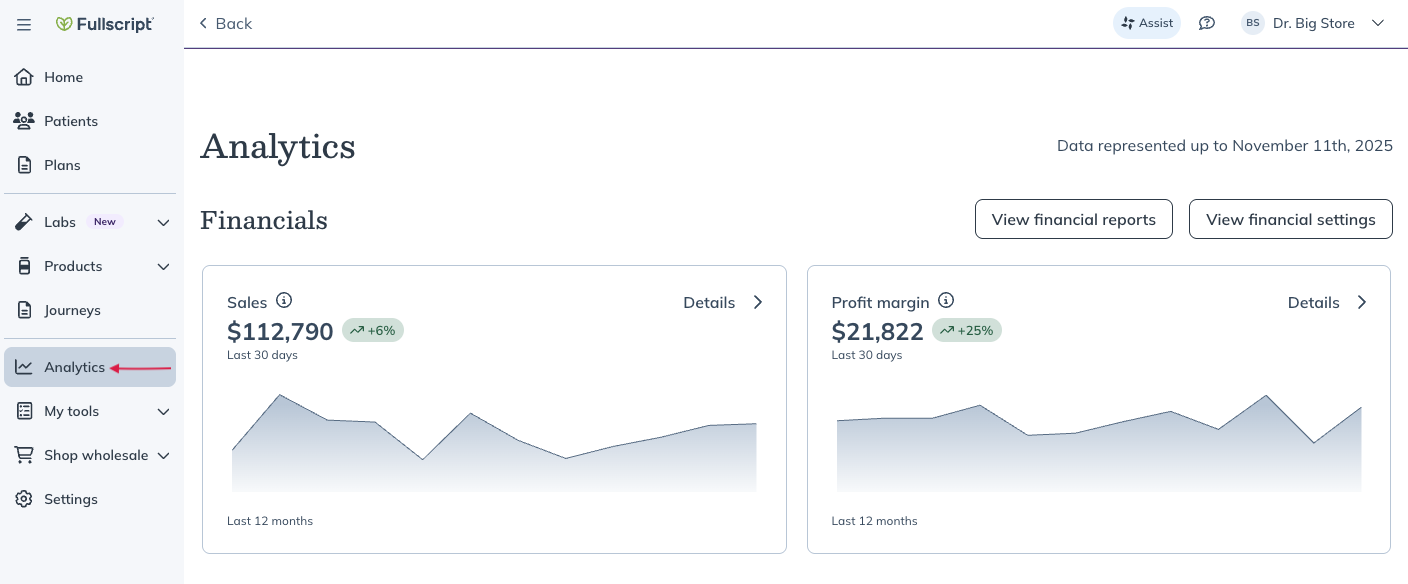Expand the Labs submenu chevron
The image size is (1408, 584).
click(x=164, y=222)
